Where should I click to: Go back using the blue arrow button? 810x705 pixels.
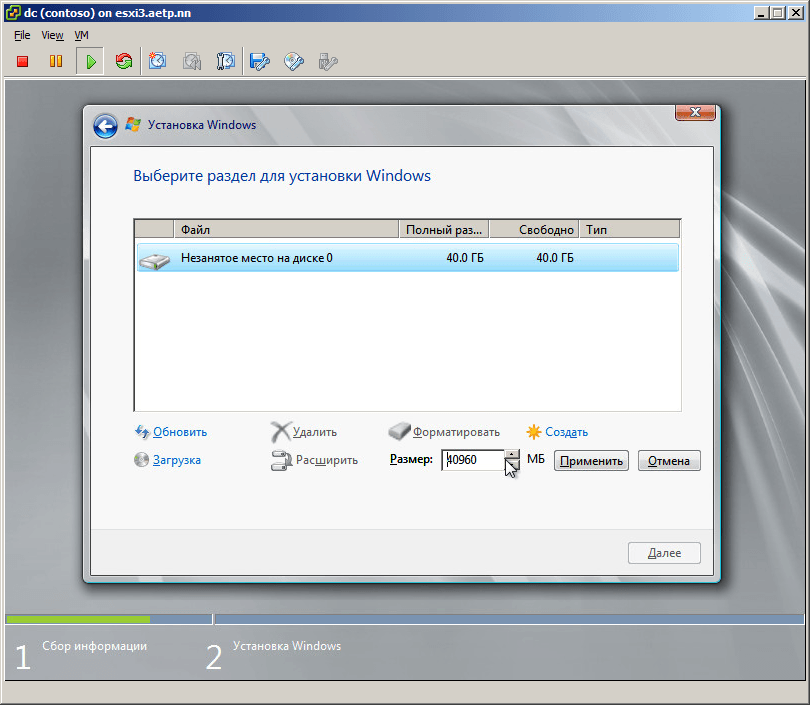(105, 126)
